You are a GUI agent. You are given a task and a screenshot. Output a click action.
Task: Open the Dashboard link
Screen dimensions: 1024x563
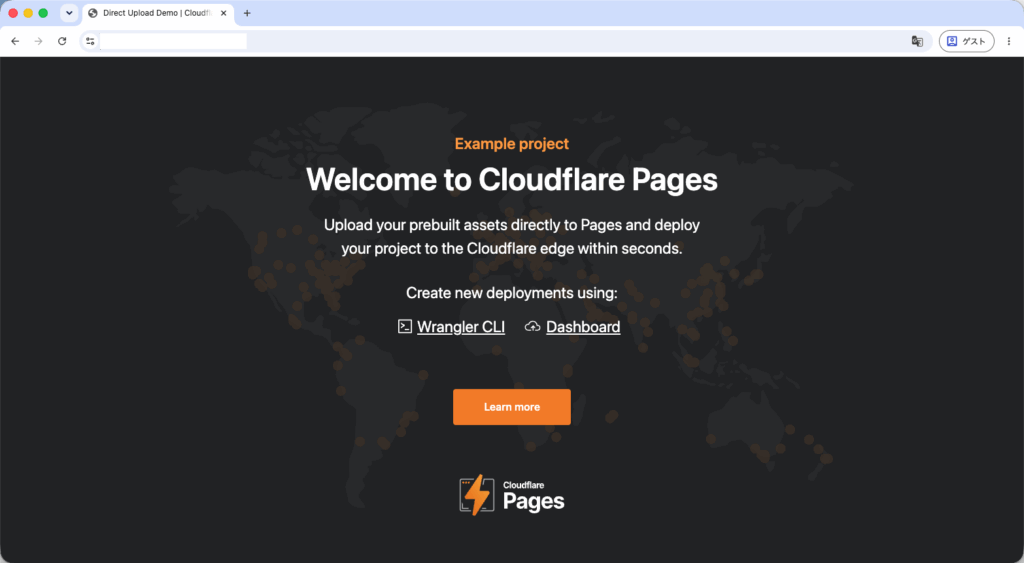coord(583,327)
